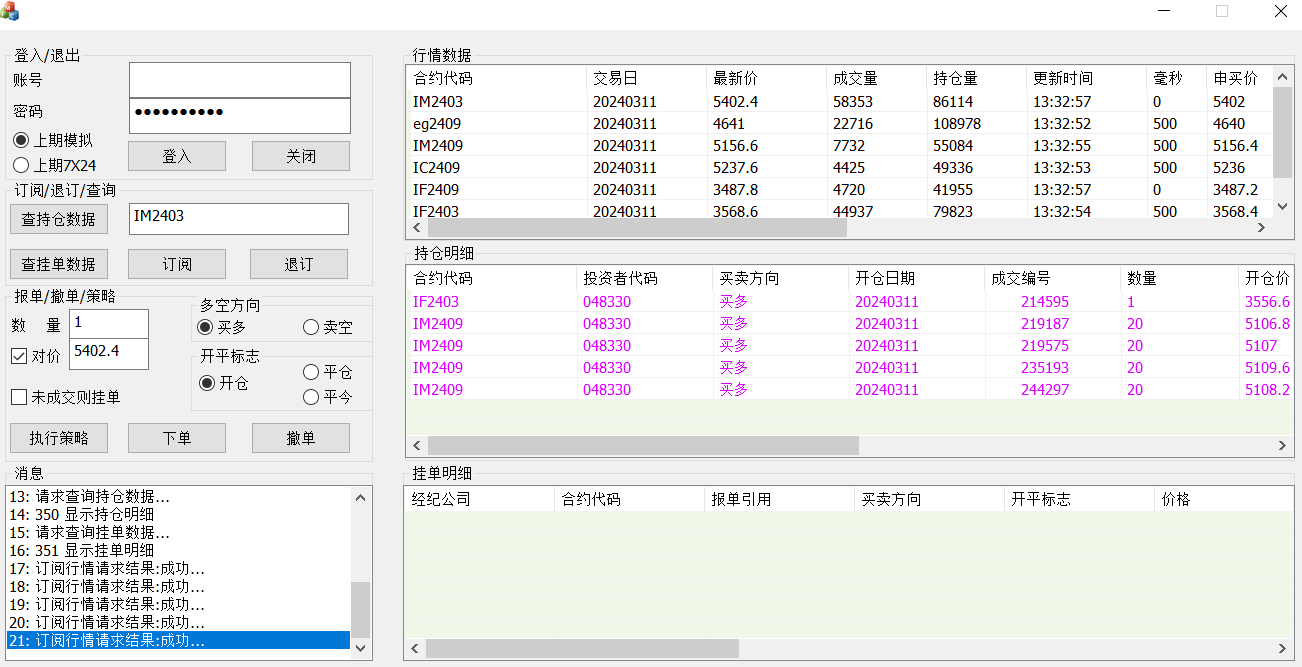Click the contract code field showing IM2403
The image size is (1302, 667).
pos(239,219)
